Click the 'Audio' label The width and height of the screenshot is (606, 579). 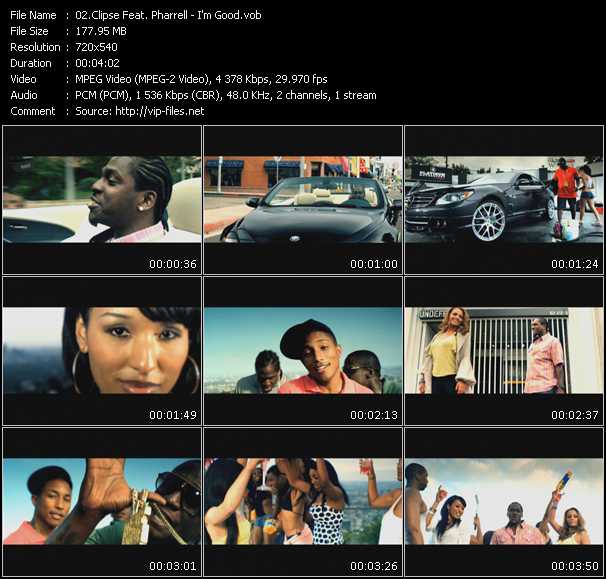coord(24,95)
